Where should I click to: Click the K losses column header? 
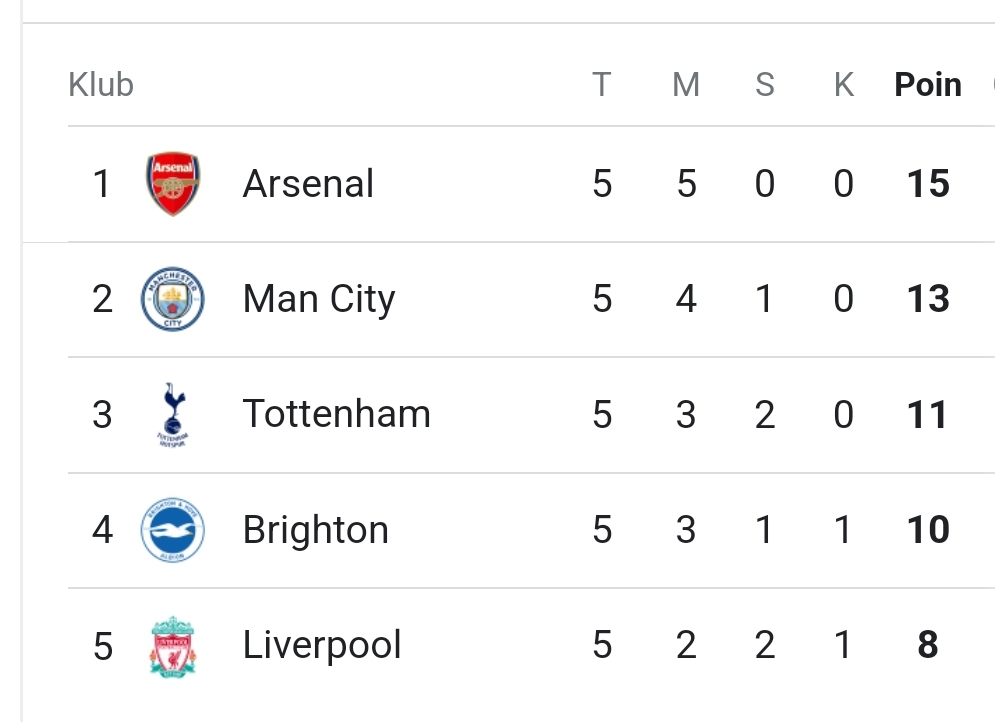[x=844, y=85]
